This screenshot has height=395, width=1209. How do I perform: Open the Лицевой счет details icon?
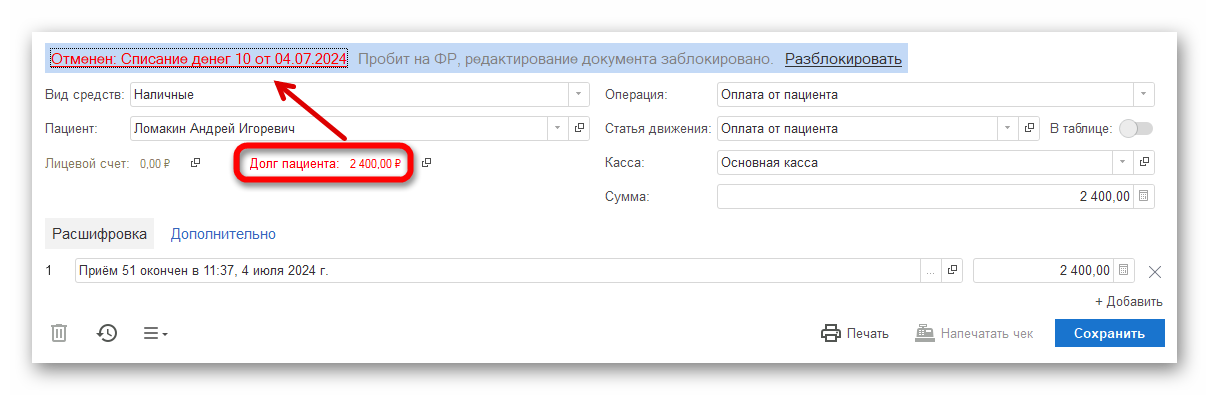[196, 162]
